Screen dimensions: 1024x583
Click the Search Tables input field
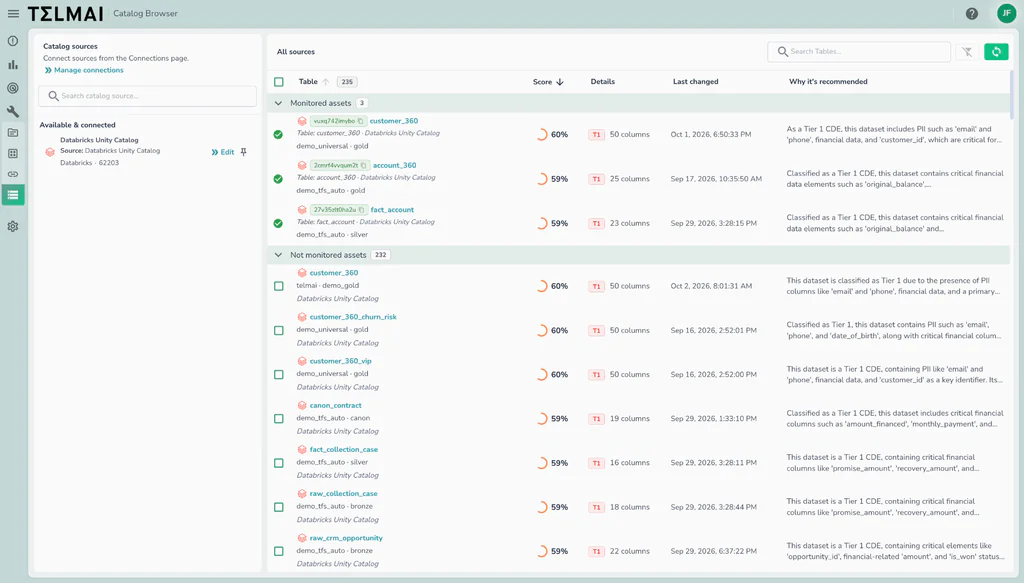(x=859, y=52)
